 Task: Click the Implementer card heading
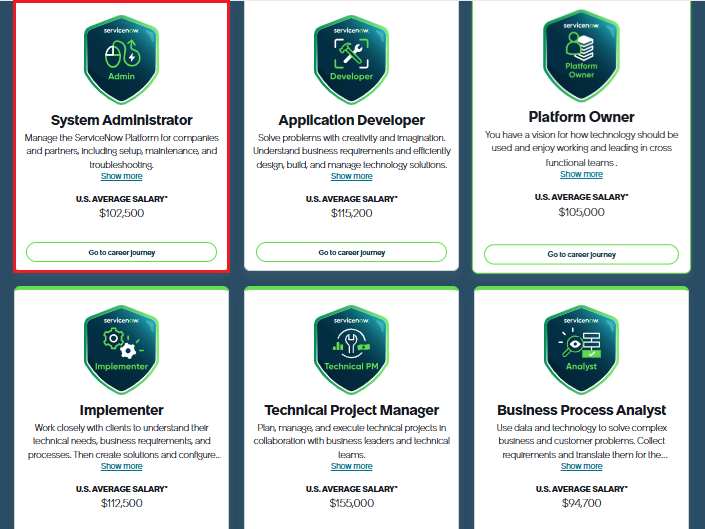121,410
